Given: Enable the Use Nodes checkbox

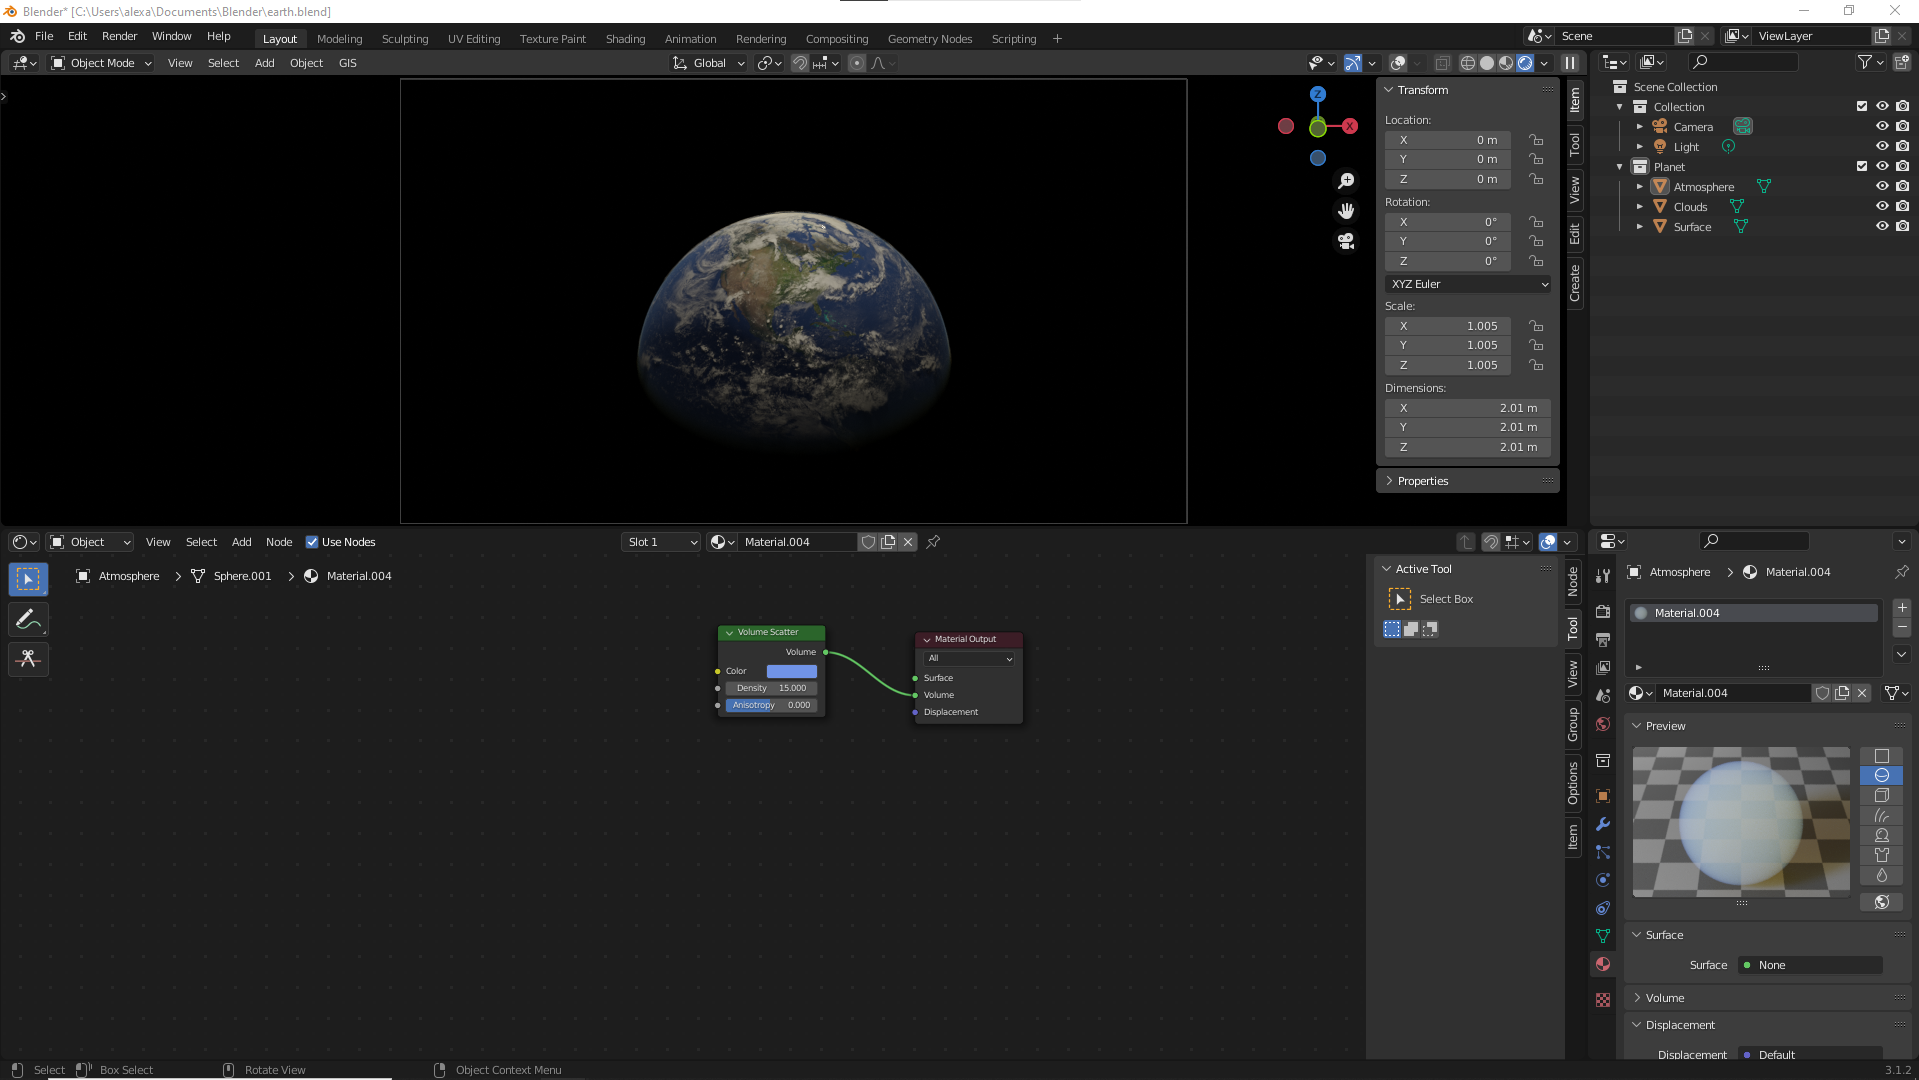Looking at the screenshot, I should [x=312, y=542].
